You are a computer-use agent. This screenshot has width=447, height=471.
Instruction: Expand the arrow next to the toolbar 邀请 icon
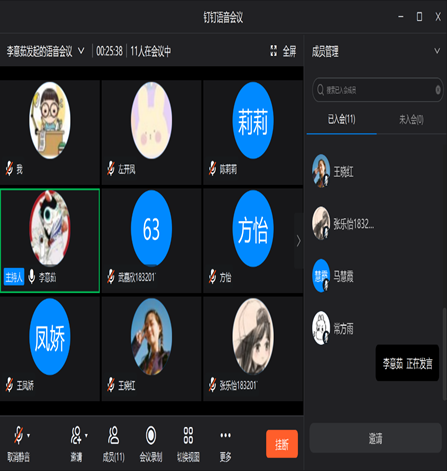click(x=86, y=435)
